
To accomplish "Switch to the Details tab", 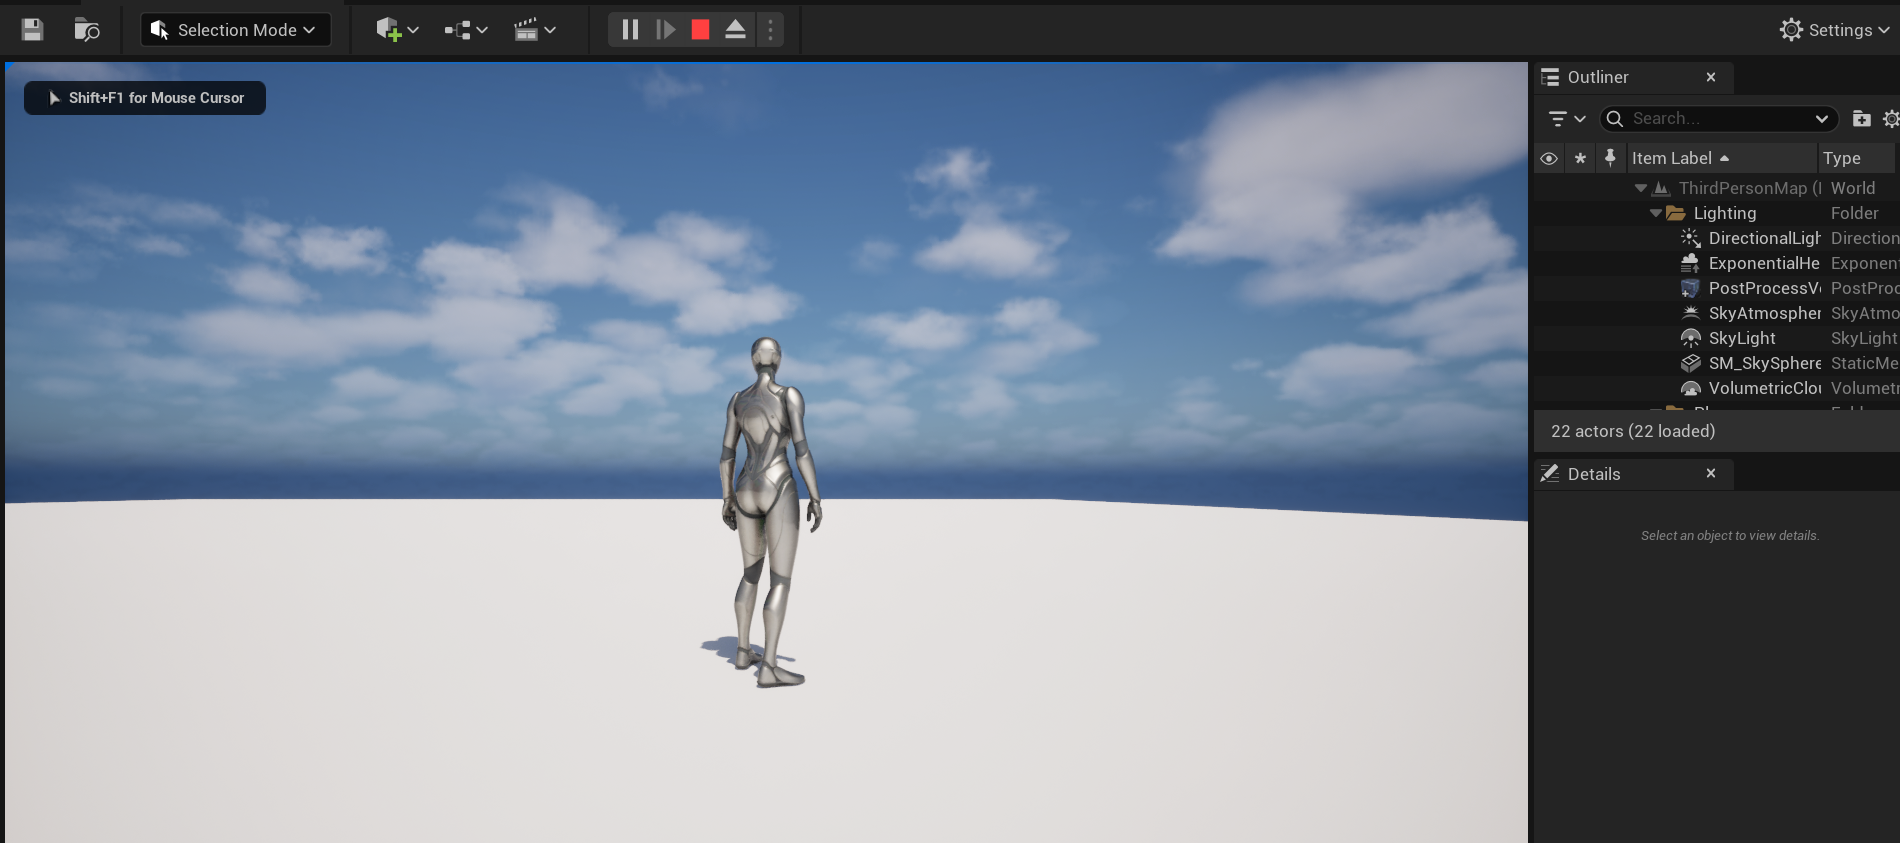I will 1593,474.
